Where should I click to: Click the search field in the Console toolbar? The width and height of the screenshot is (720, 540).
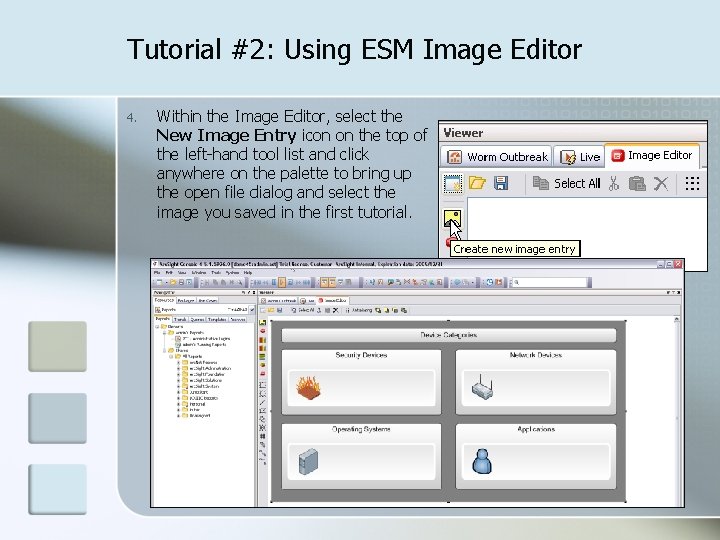click(x=551, y=282)
